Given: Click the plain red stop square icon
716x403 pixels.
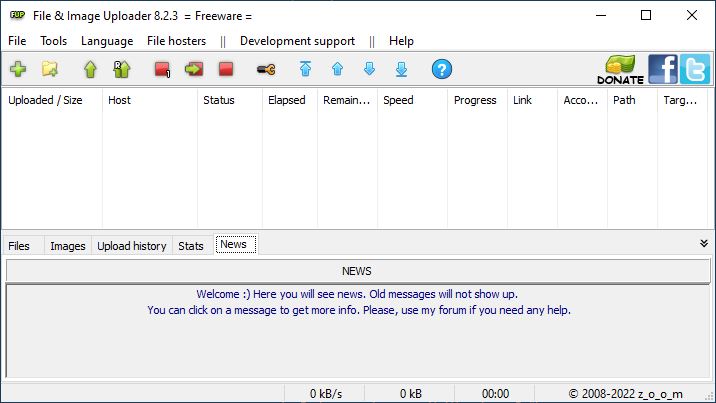Looking at the screenshot, I should tap(226, 69).
